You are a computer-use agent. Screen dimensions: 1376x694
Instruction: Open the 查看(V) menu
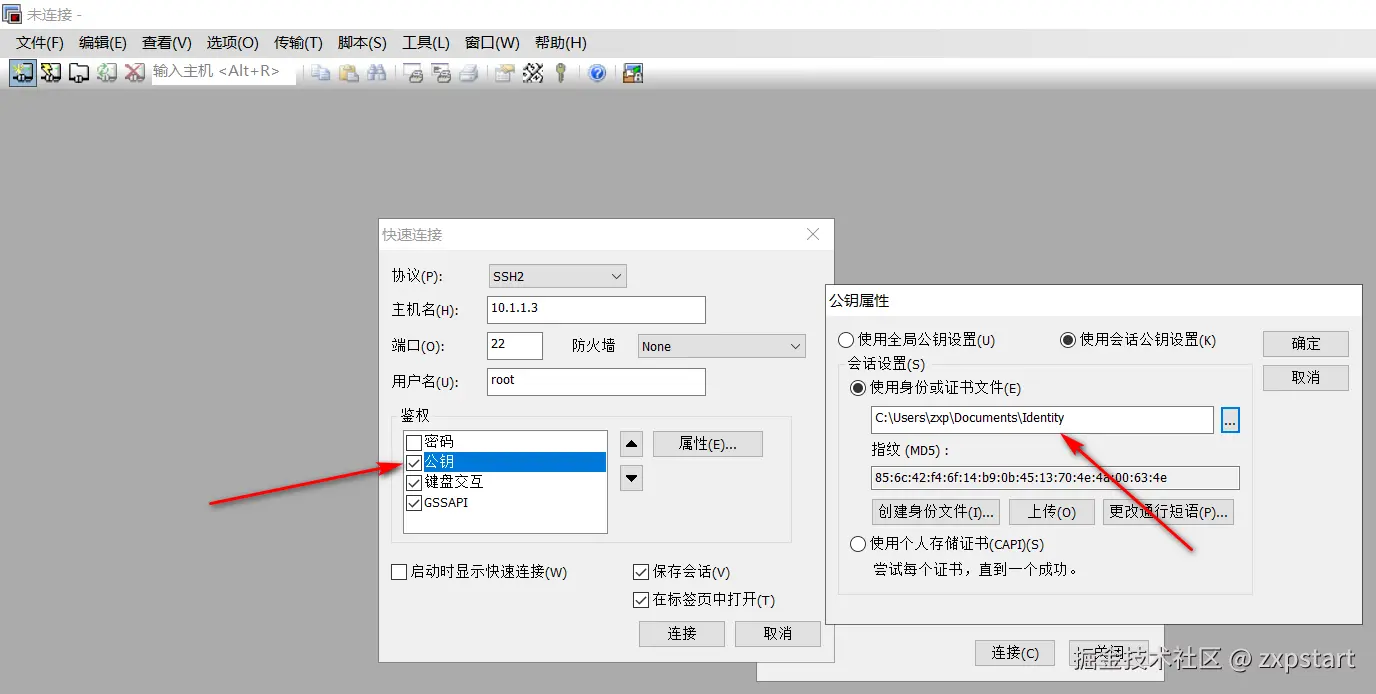167,43
